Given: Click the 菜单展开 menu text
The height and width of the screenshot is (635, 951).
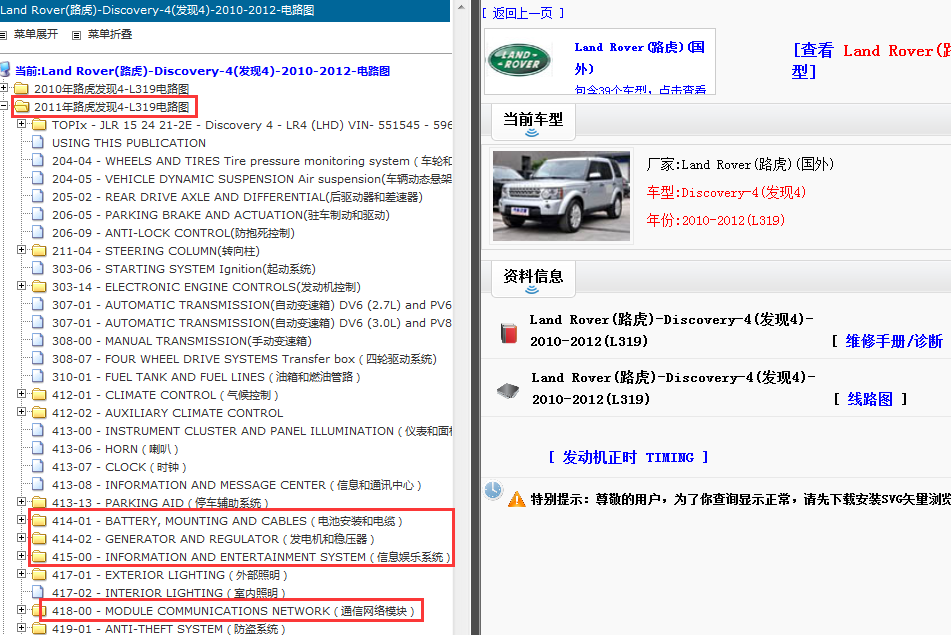Looking at the screenshot, I should tap(36, 35).
